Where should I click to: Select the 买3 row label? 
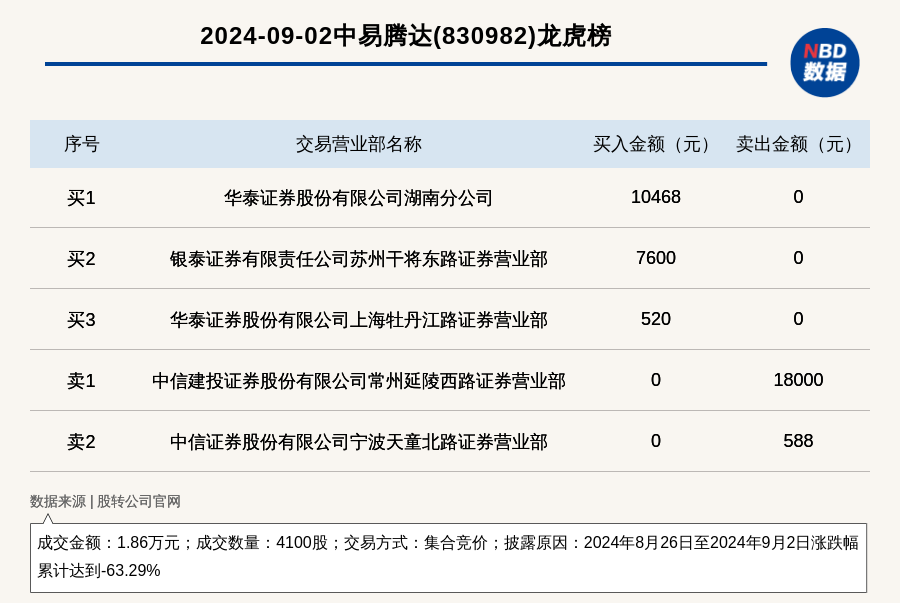coord(82,320)
